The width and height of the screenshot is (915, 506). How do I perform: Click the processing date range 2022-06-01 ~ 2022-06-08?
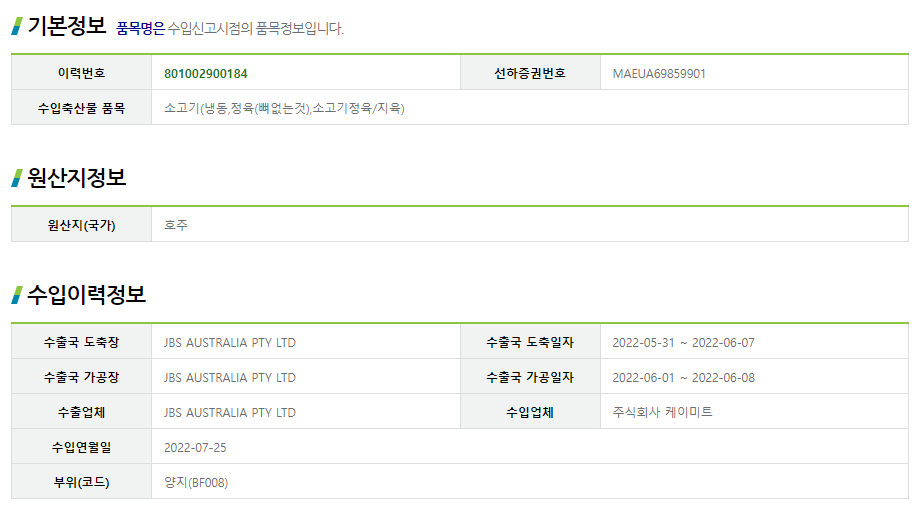point(683,378)
